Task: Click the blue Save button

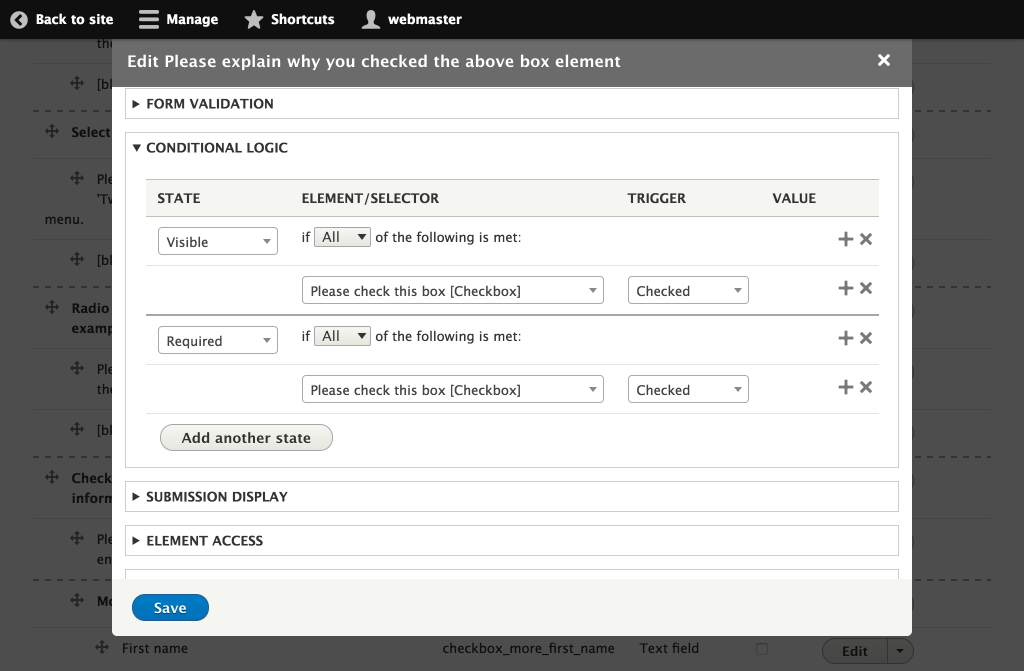Action: [170, 608]
